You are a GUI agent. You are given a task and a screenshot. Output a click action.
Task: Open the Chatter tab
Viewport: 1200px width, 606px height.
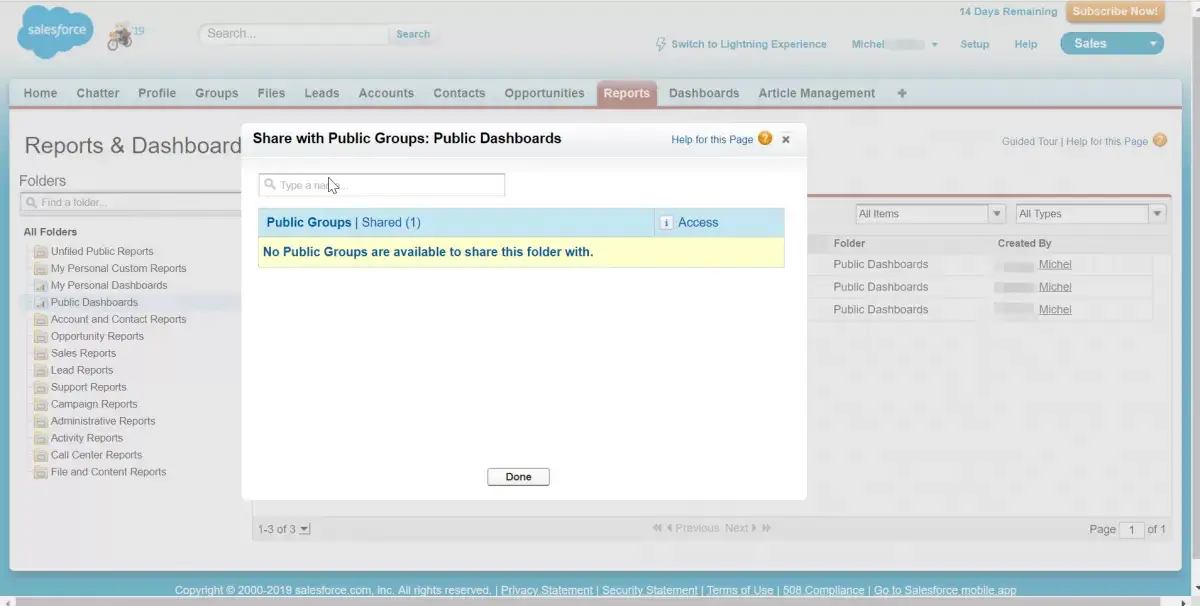(98, 93)
